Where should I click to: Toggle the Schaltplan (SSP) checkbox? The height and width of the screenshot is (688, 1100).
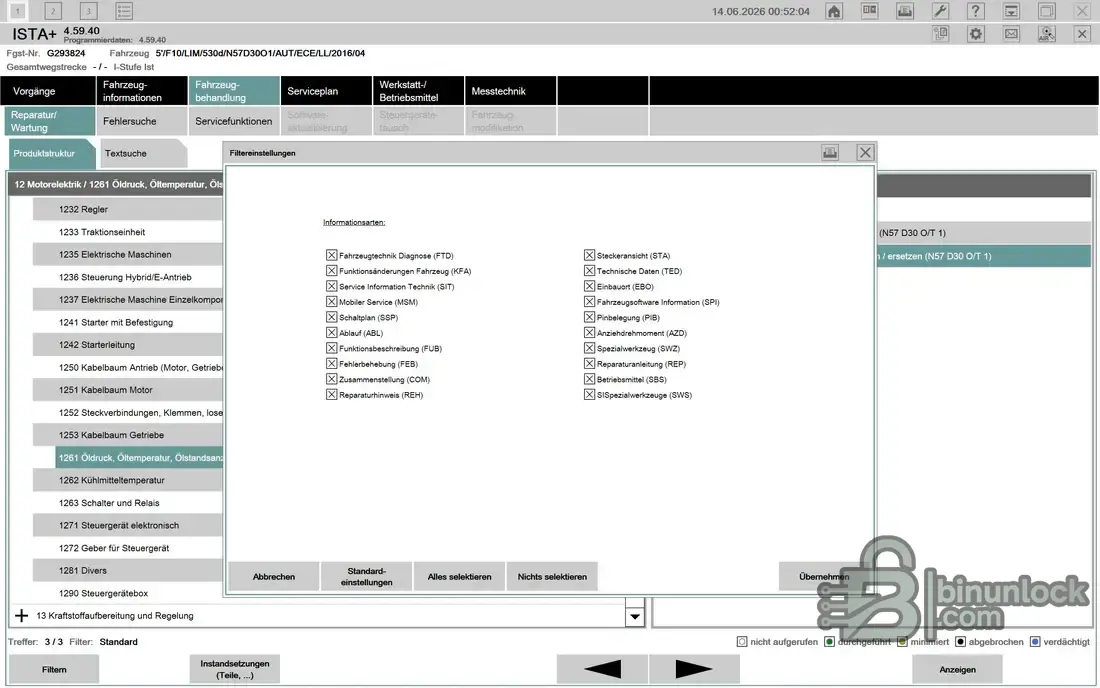tap(331, 317)
